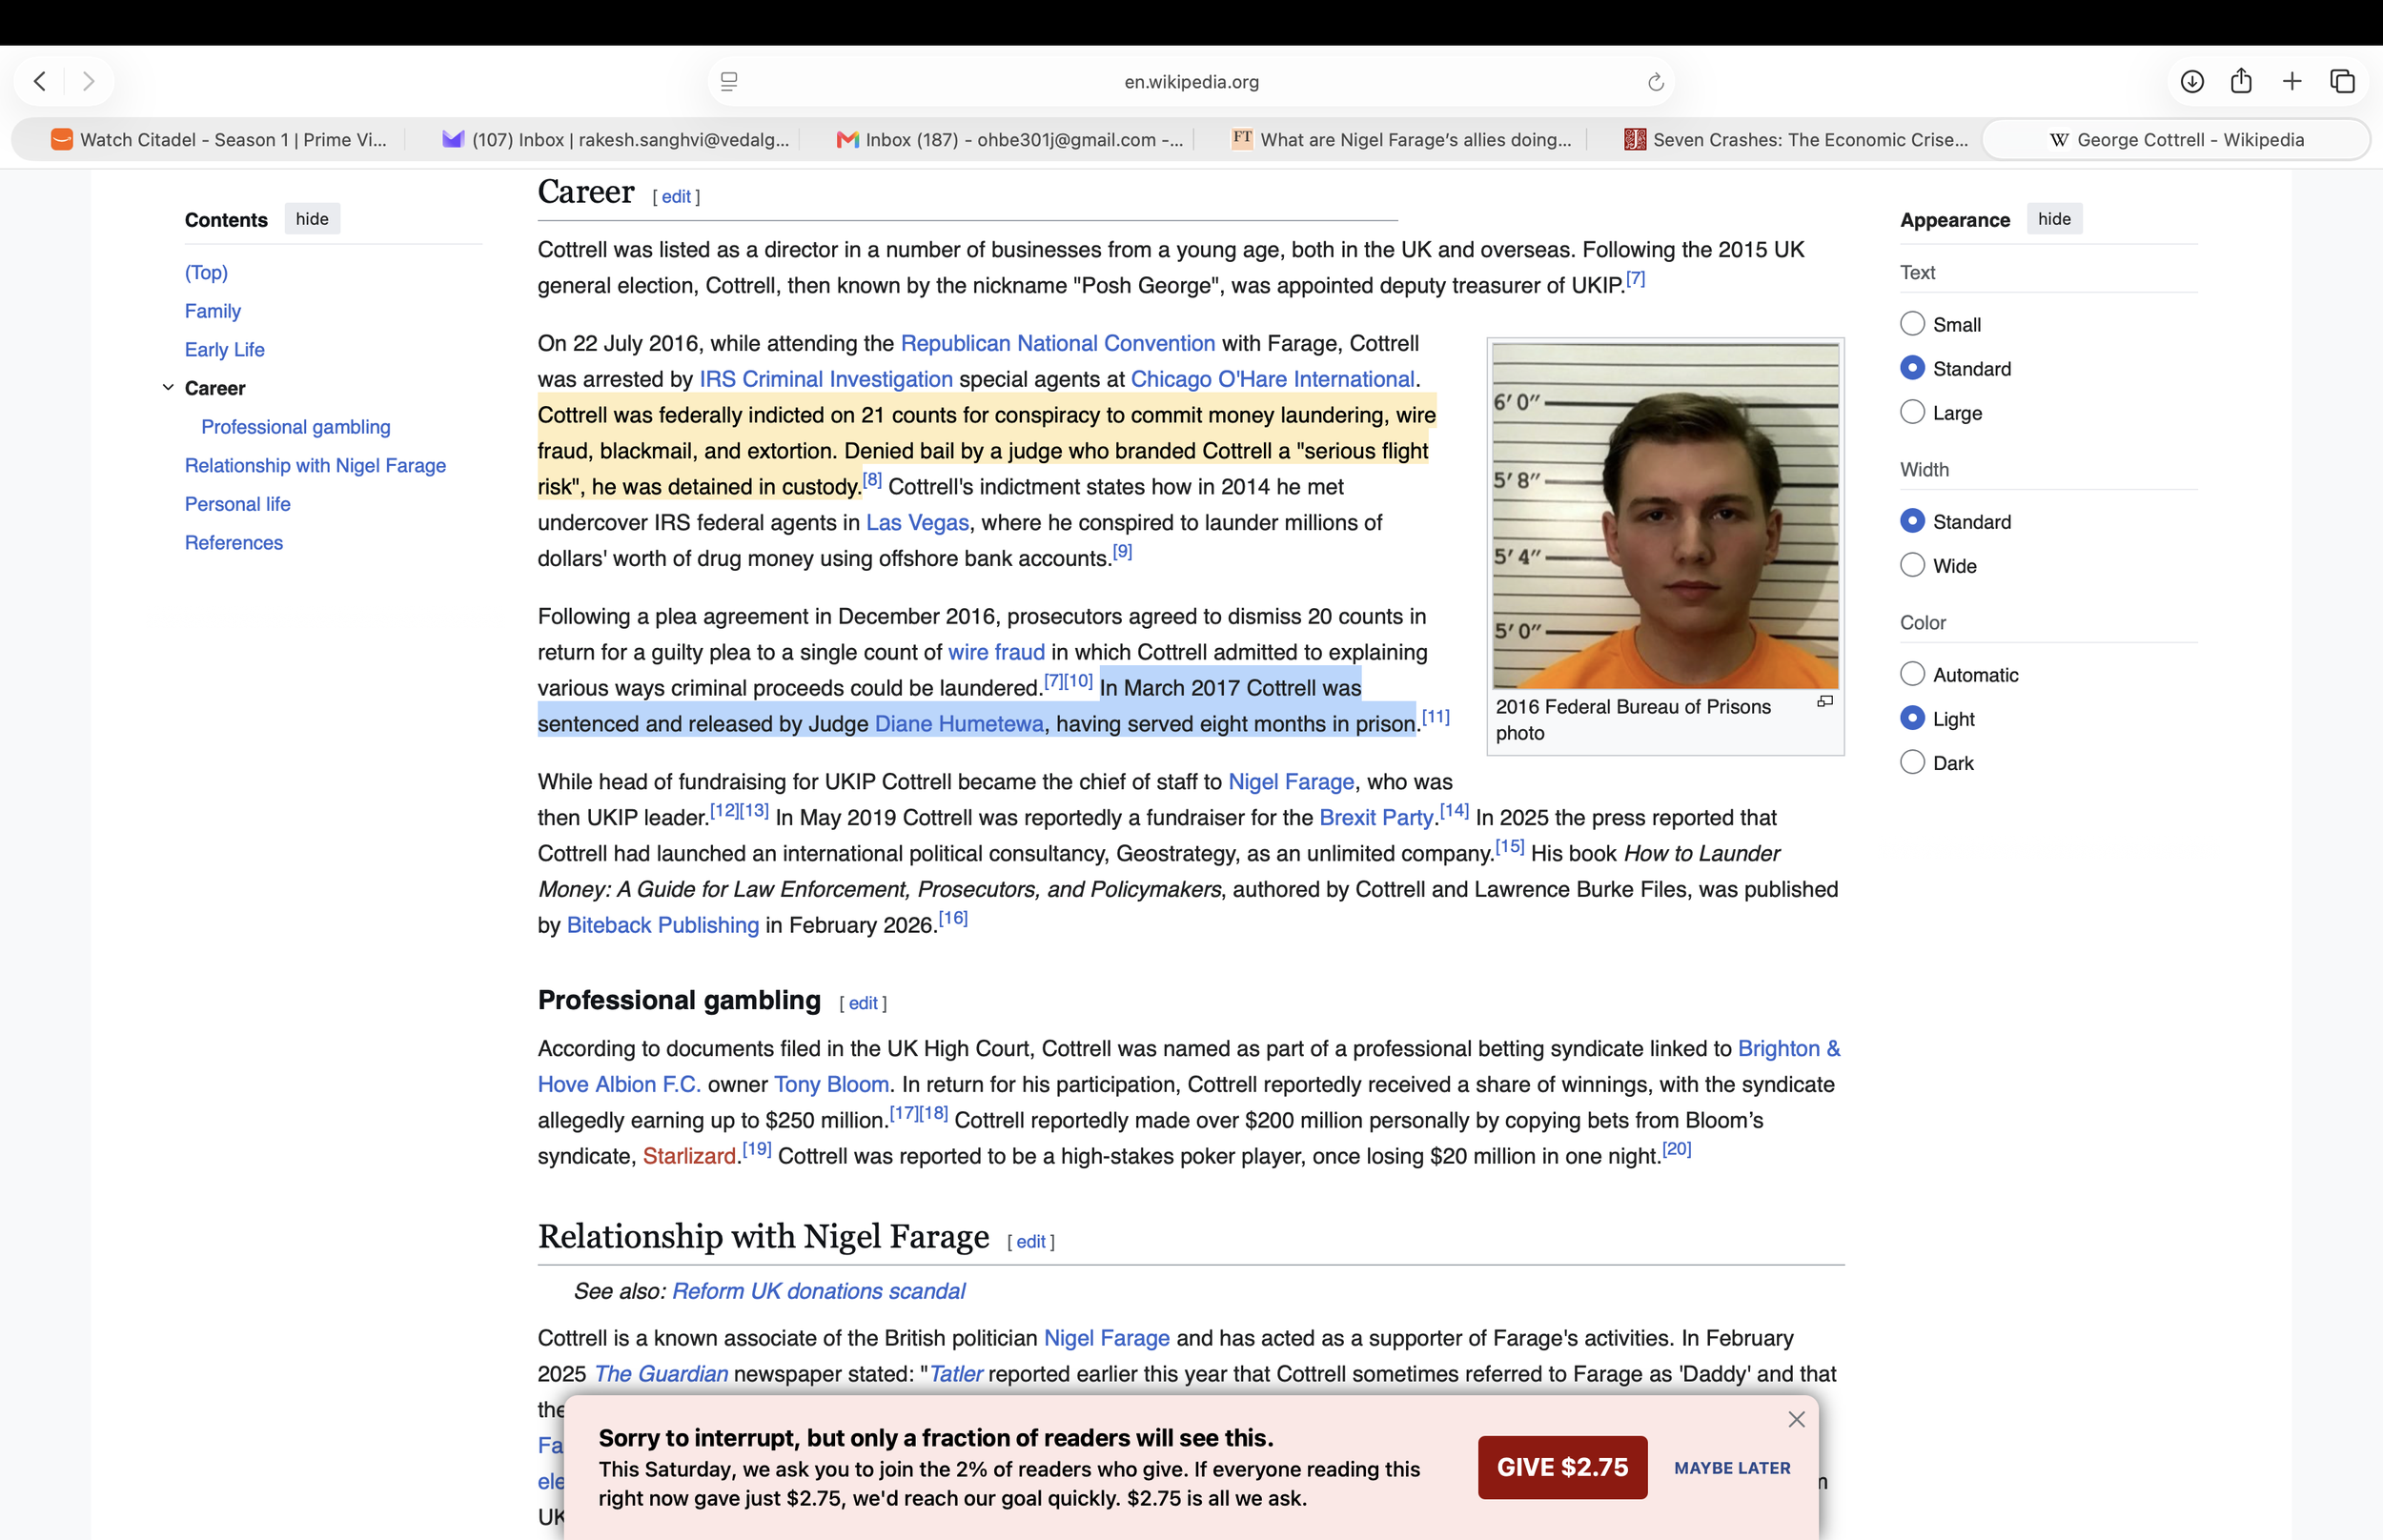Jump to References in Contents
The width and height of the screenshot is (2383, 1540).
[x=234, y=543]
